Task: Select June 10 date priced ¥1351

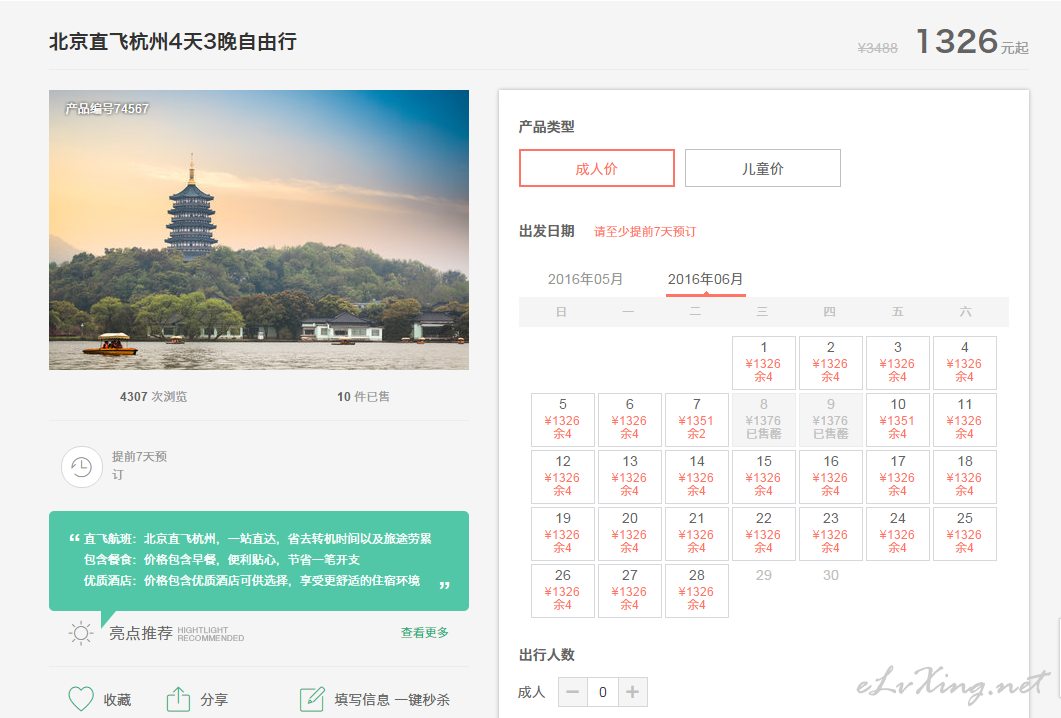Action: tap(897, 420)
